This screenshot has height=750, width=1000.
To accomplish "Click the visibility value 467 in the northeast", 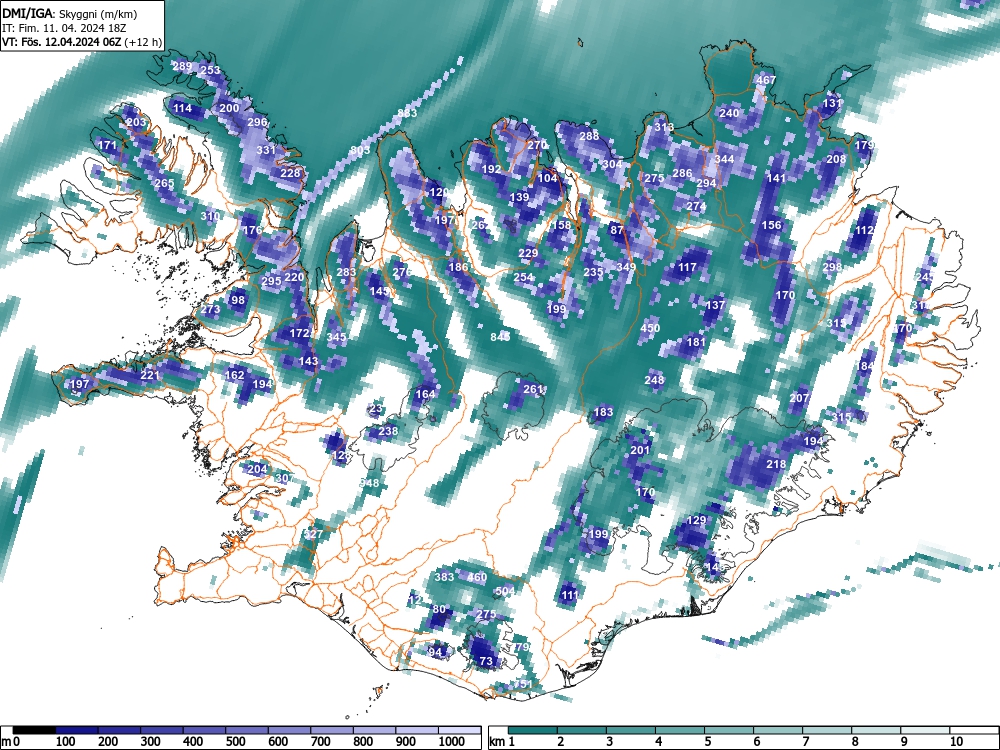I will pyautogui.click(x=765, y=80).
